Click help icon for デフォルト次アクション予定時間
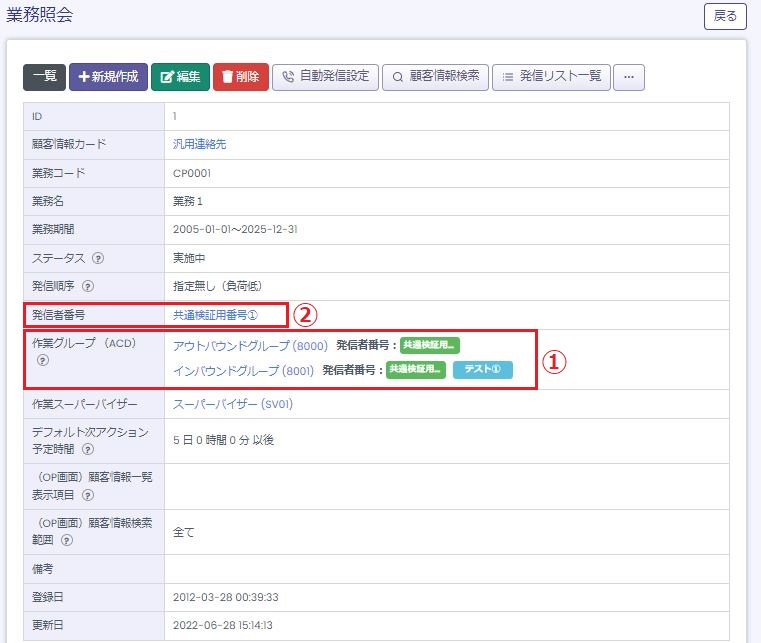The width and height of the screenshot is (761, 643). pyautogui.click(x=88, y=450)
